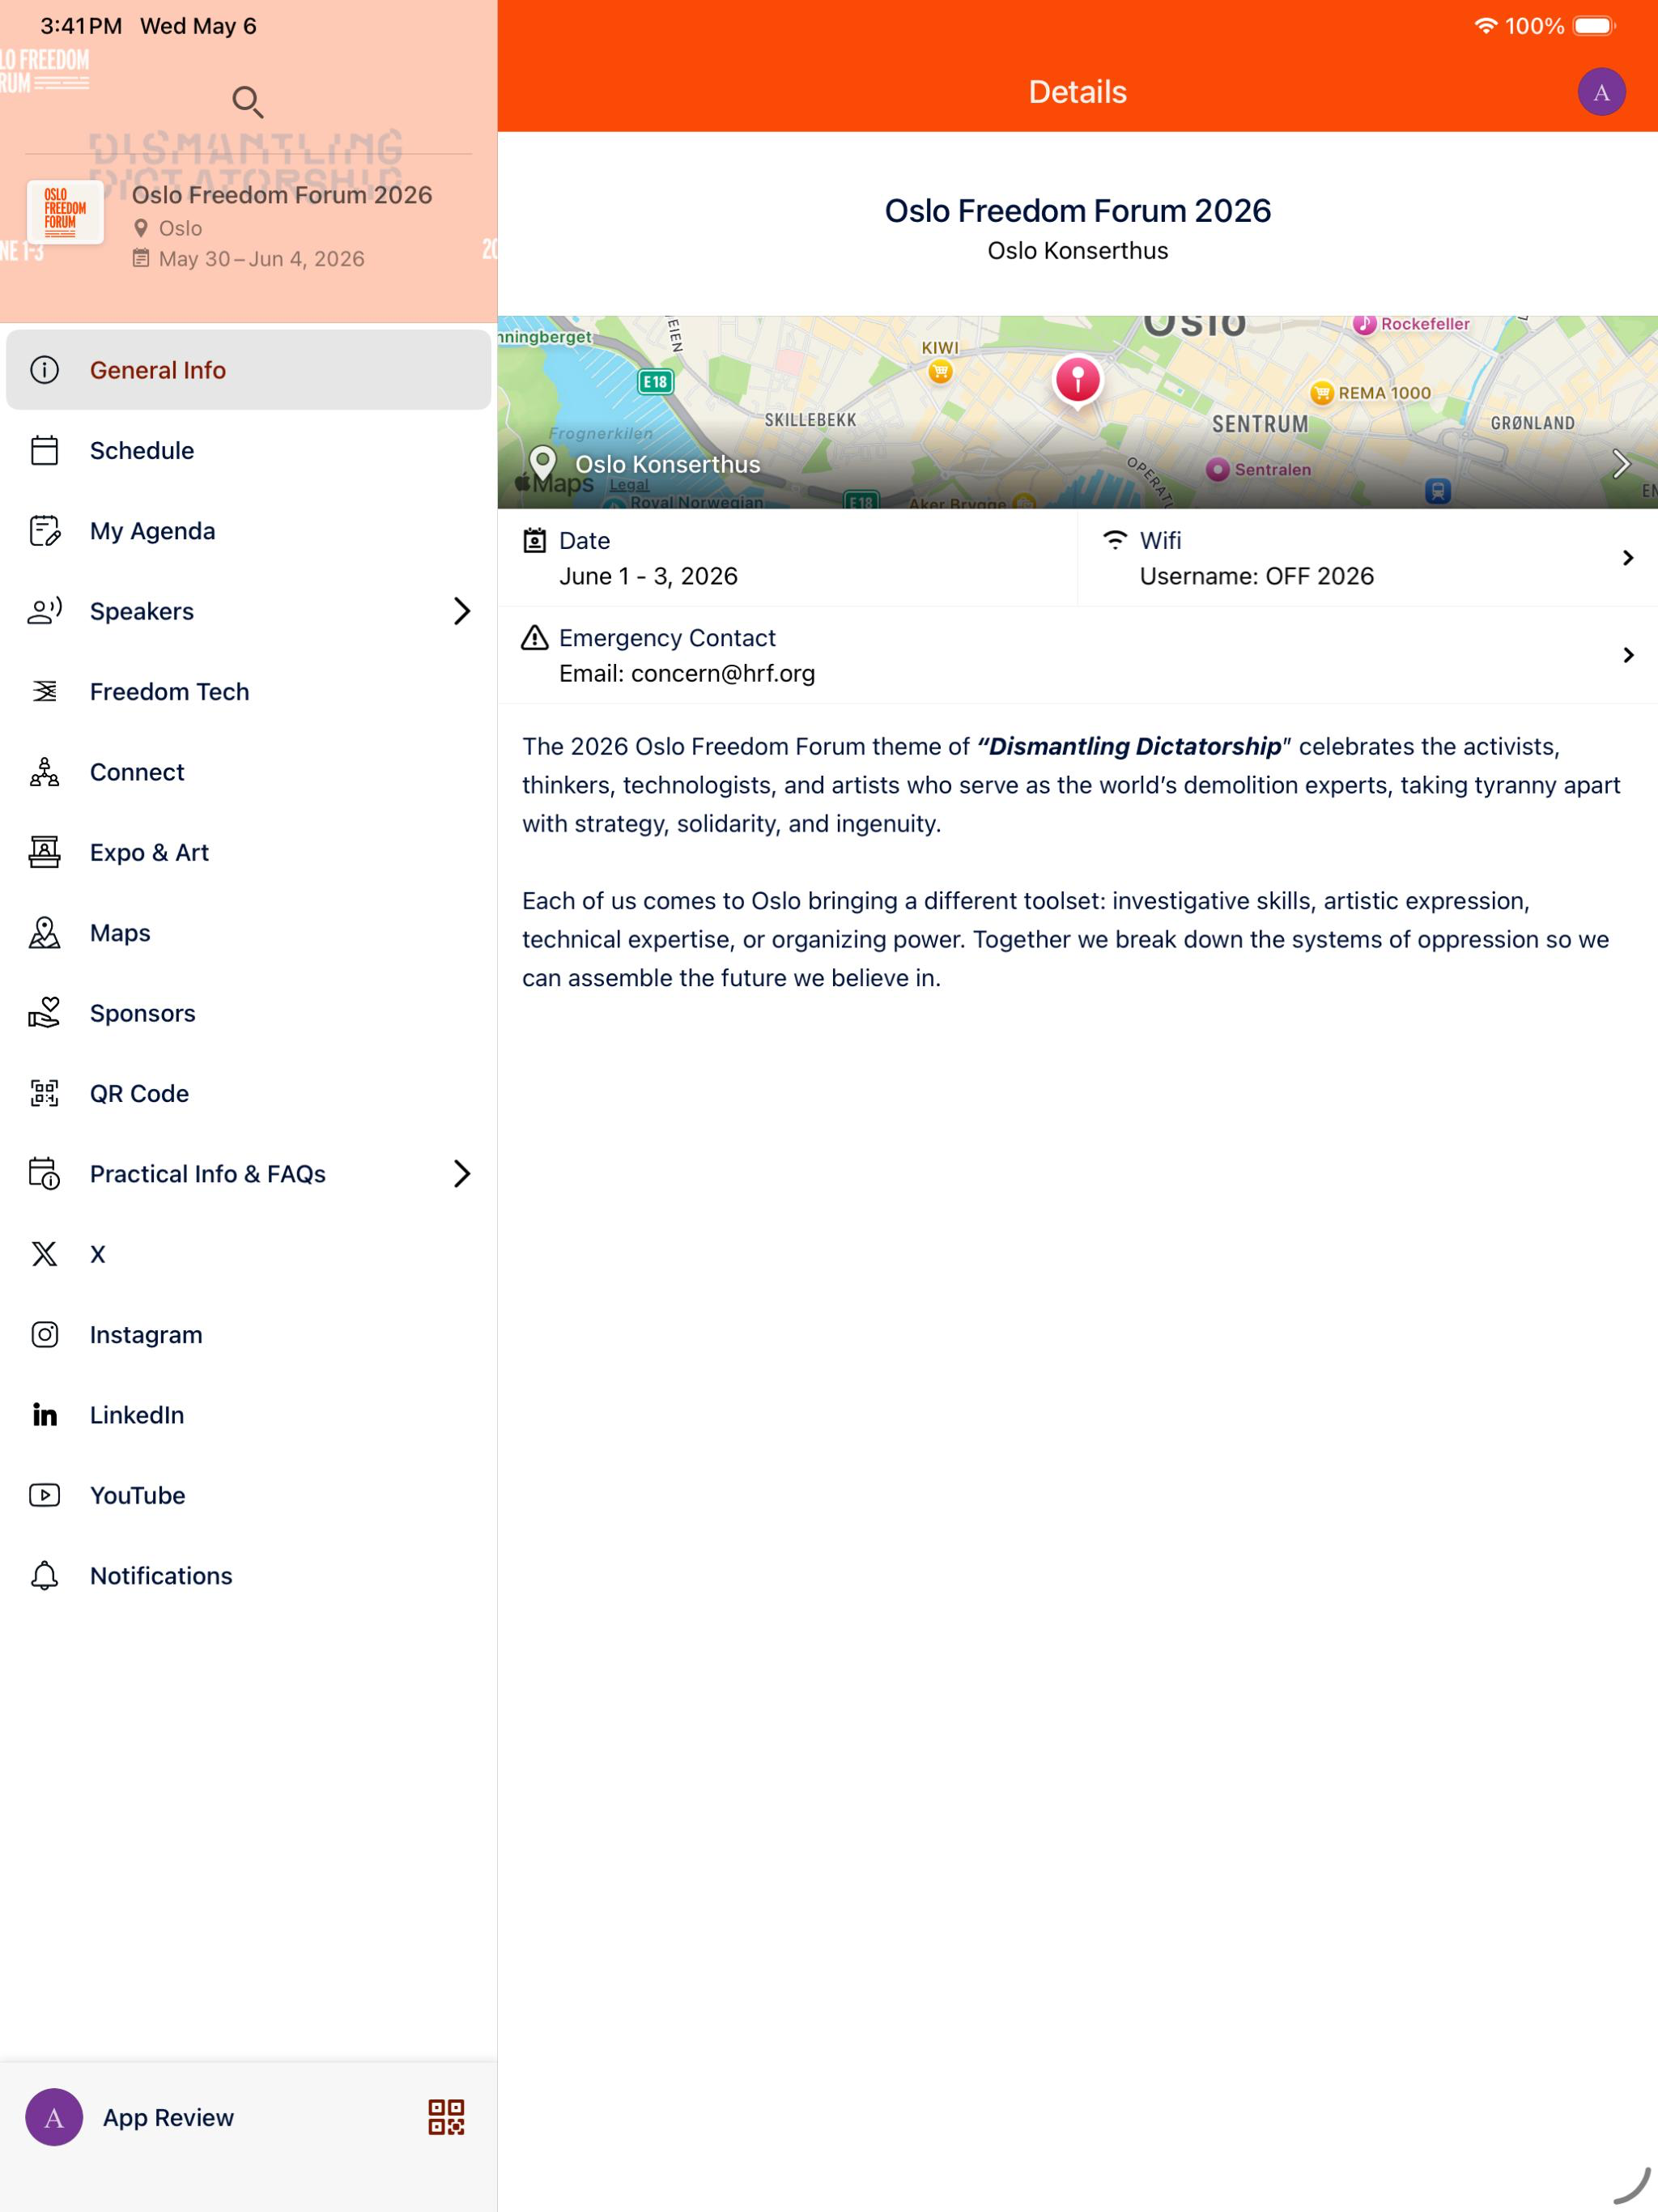Open the Legal link on the map
The image size is (1658, 2212).
click(x=629, y=485)
